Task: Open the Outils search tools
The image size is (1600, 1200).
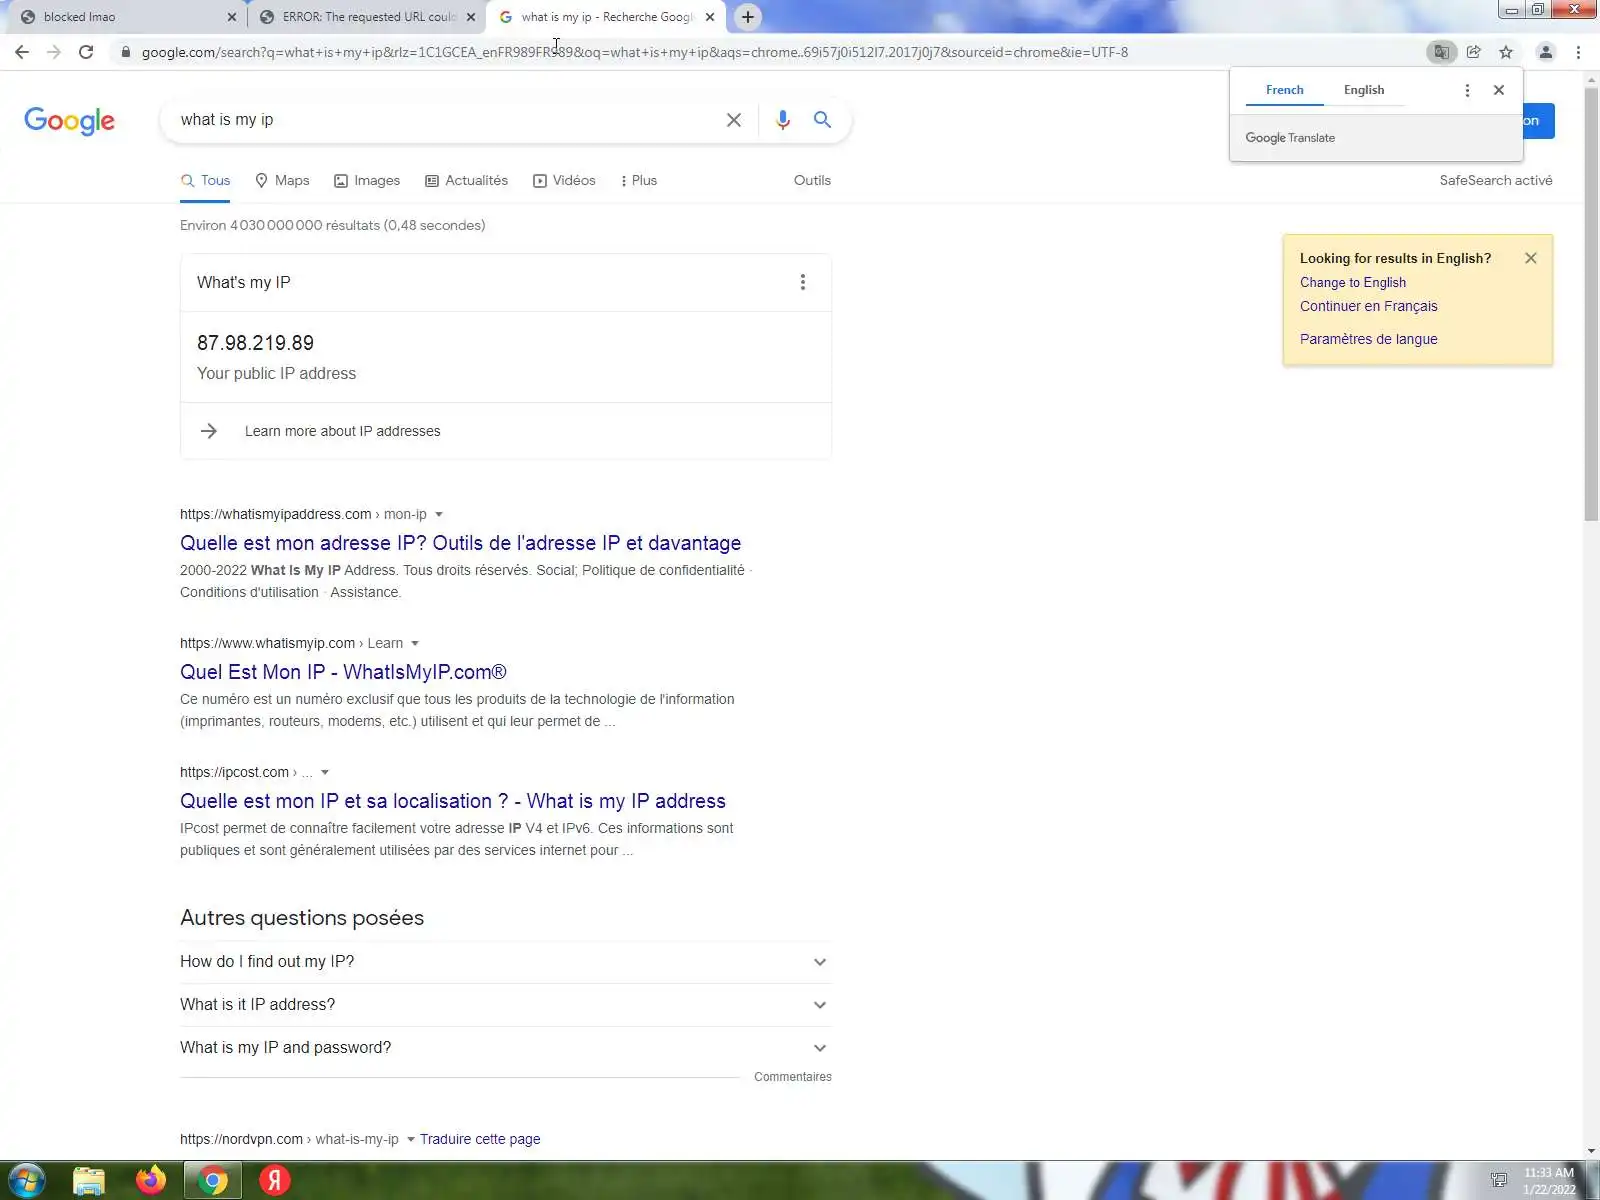Action: pyautogui.click(x=812, y=181)
